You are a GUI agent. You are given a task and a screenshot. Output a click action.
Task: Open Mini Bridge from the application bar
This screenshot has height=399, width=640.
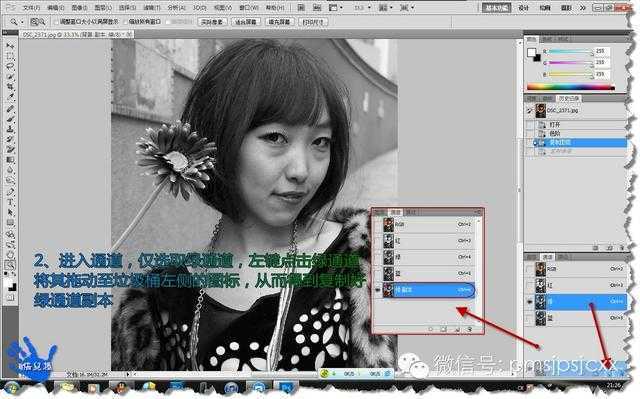[x=317, y=7]
